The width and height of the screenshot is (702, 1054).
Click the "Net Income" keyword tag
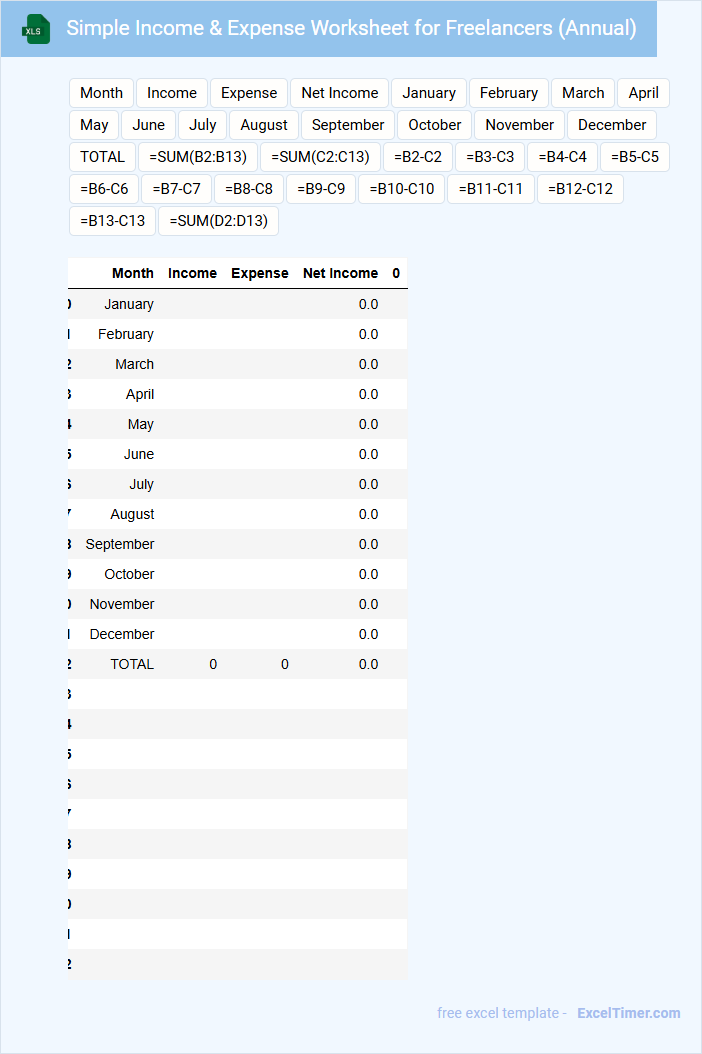tap(340, 93)
